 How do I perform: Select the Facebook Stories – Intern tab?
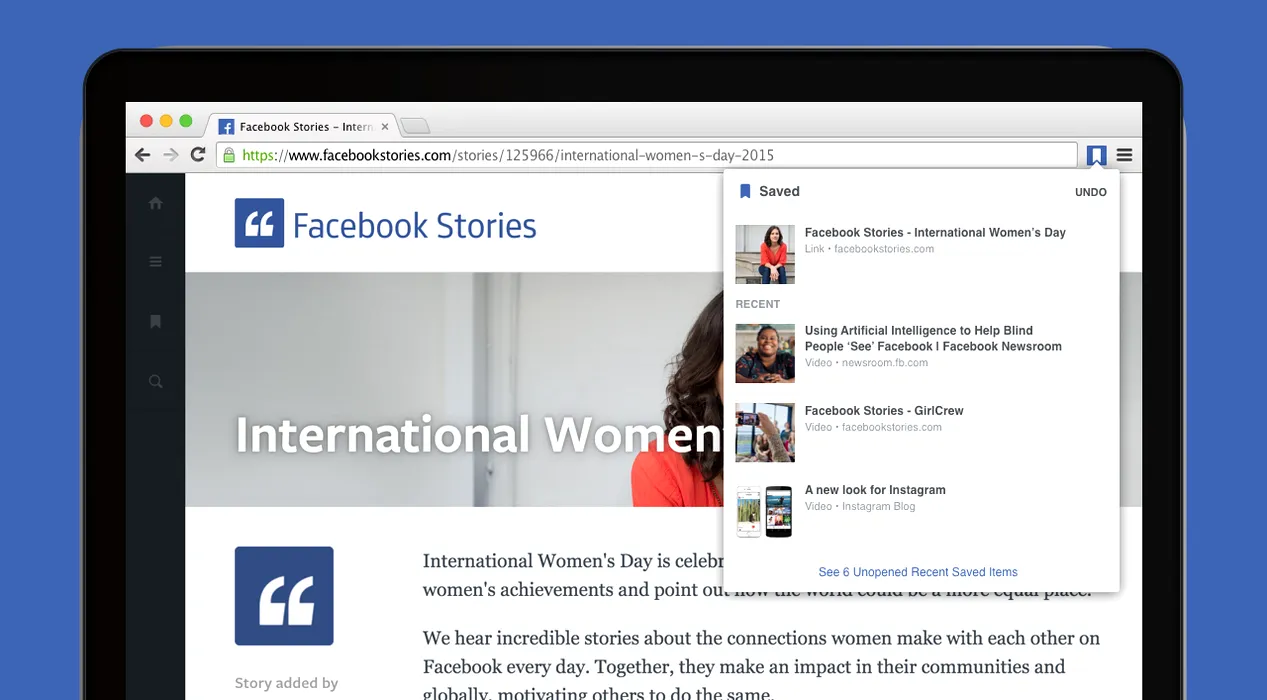304,126
